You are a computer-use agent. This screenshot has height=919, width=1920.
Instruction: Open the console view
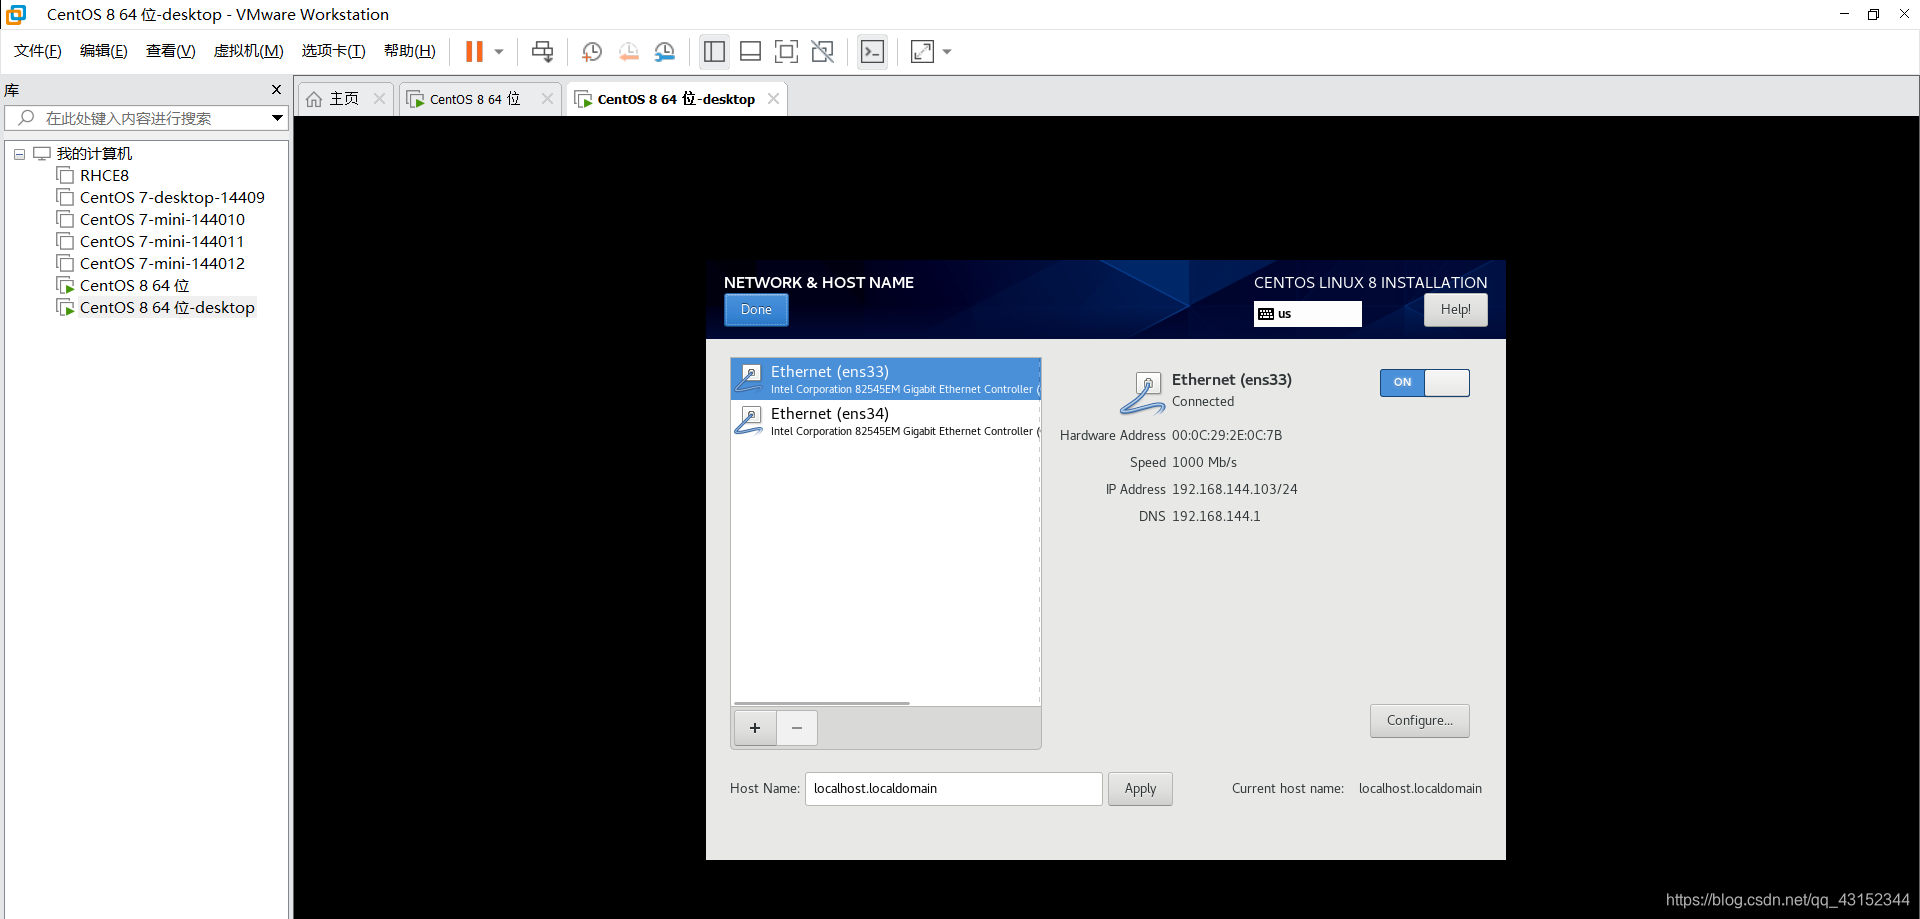872,52
